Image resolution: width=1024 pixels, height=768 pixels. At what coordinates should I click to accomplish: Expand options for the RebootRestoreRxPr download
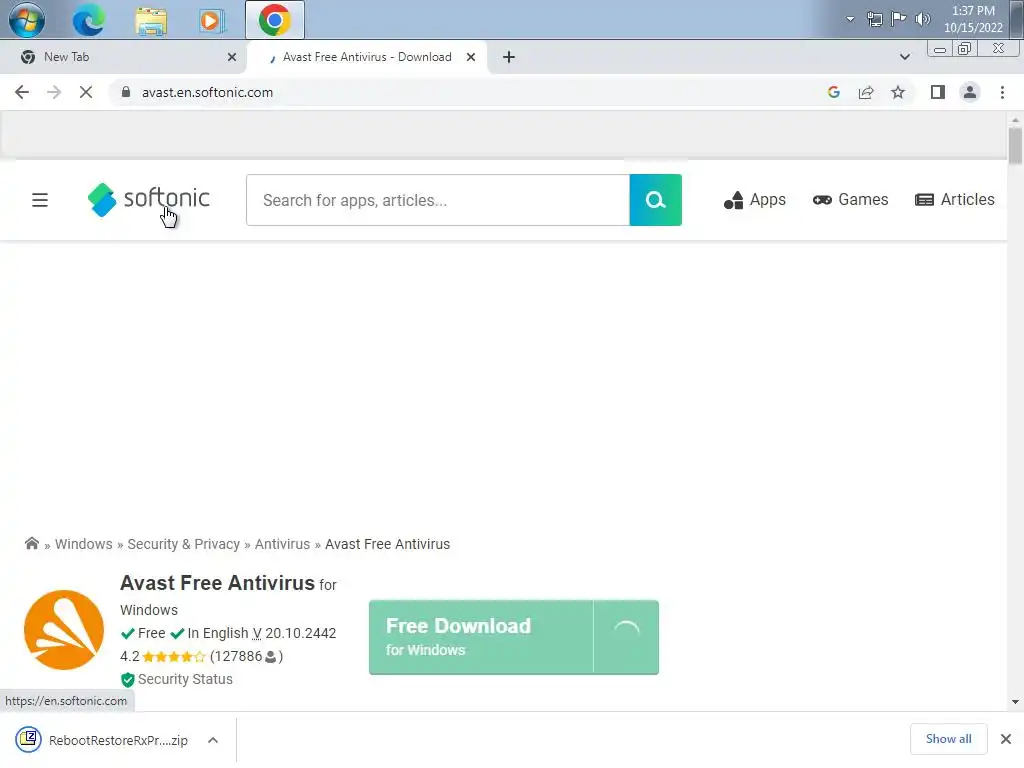[213, 740]
